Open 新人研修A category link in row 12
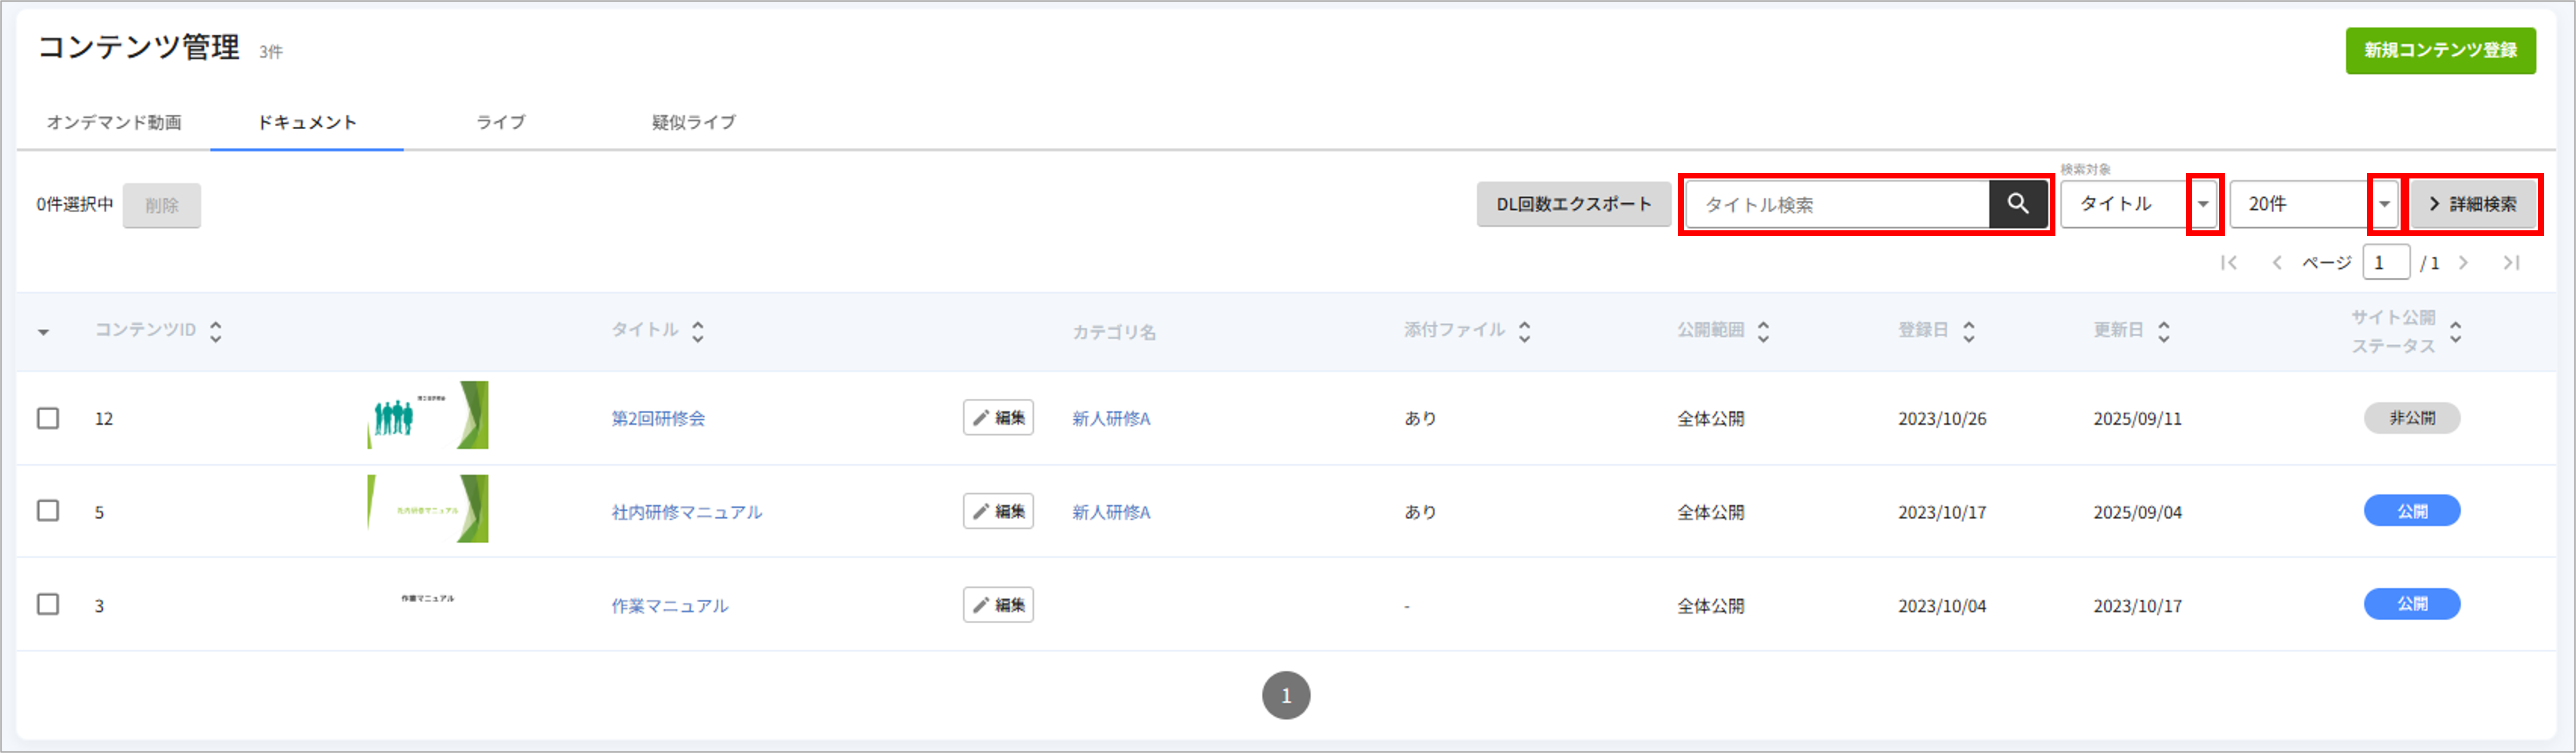The height and width of the screenshot is (753, 2576). 1111,418
